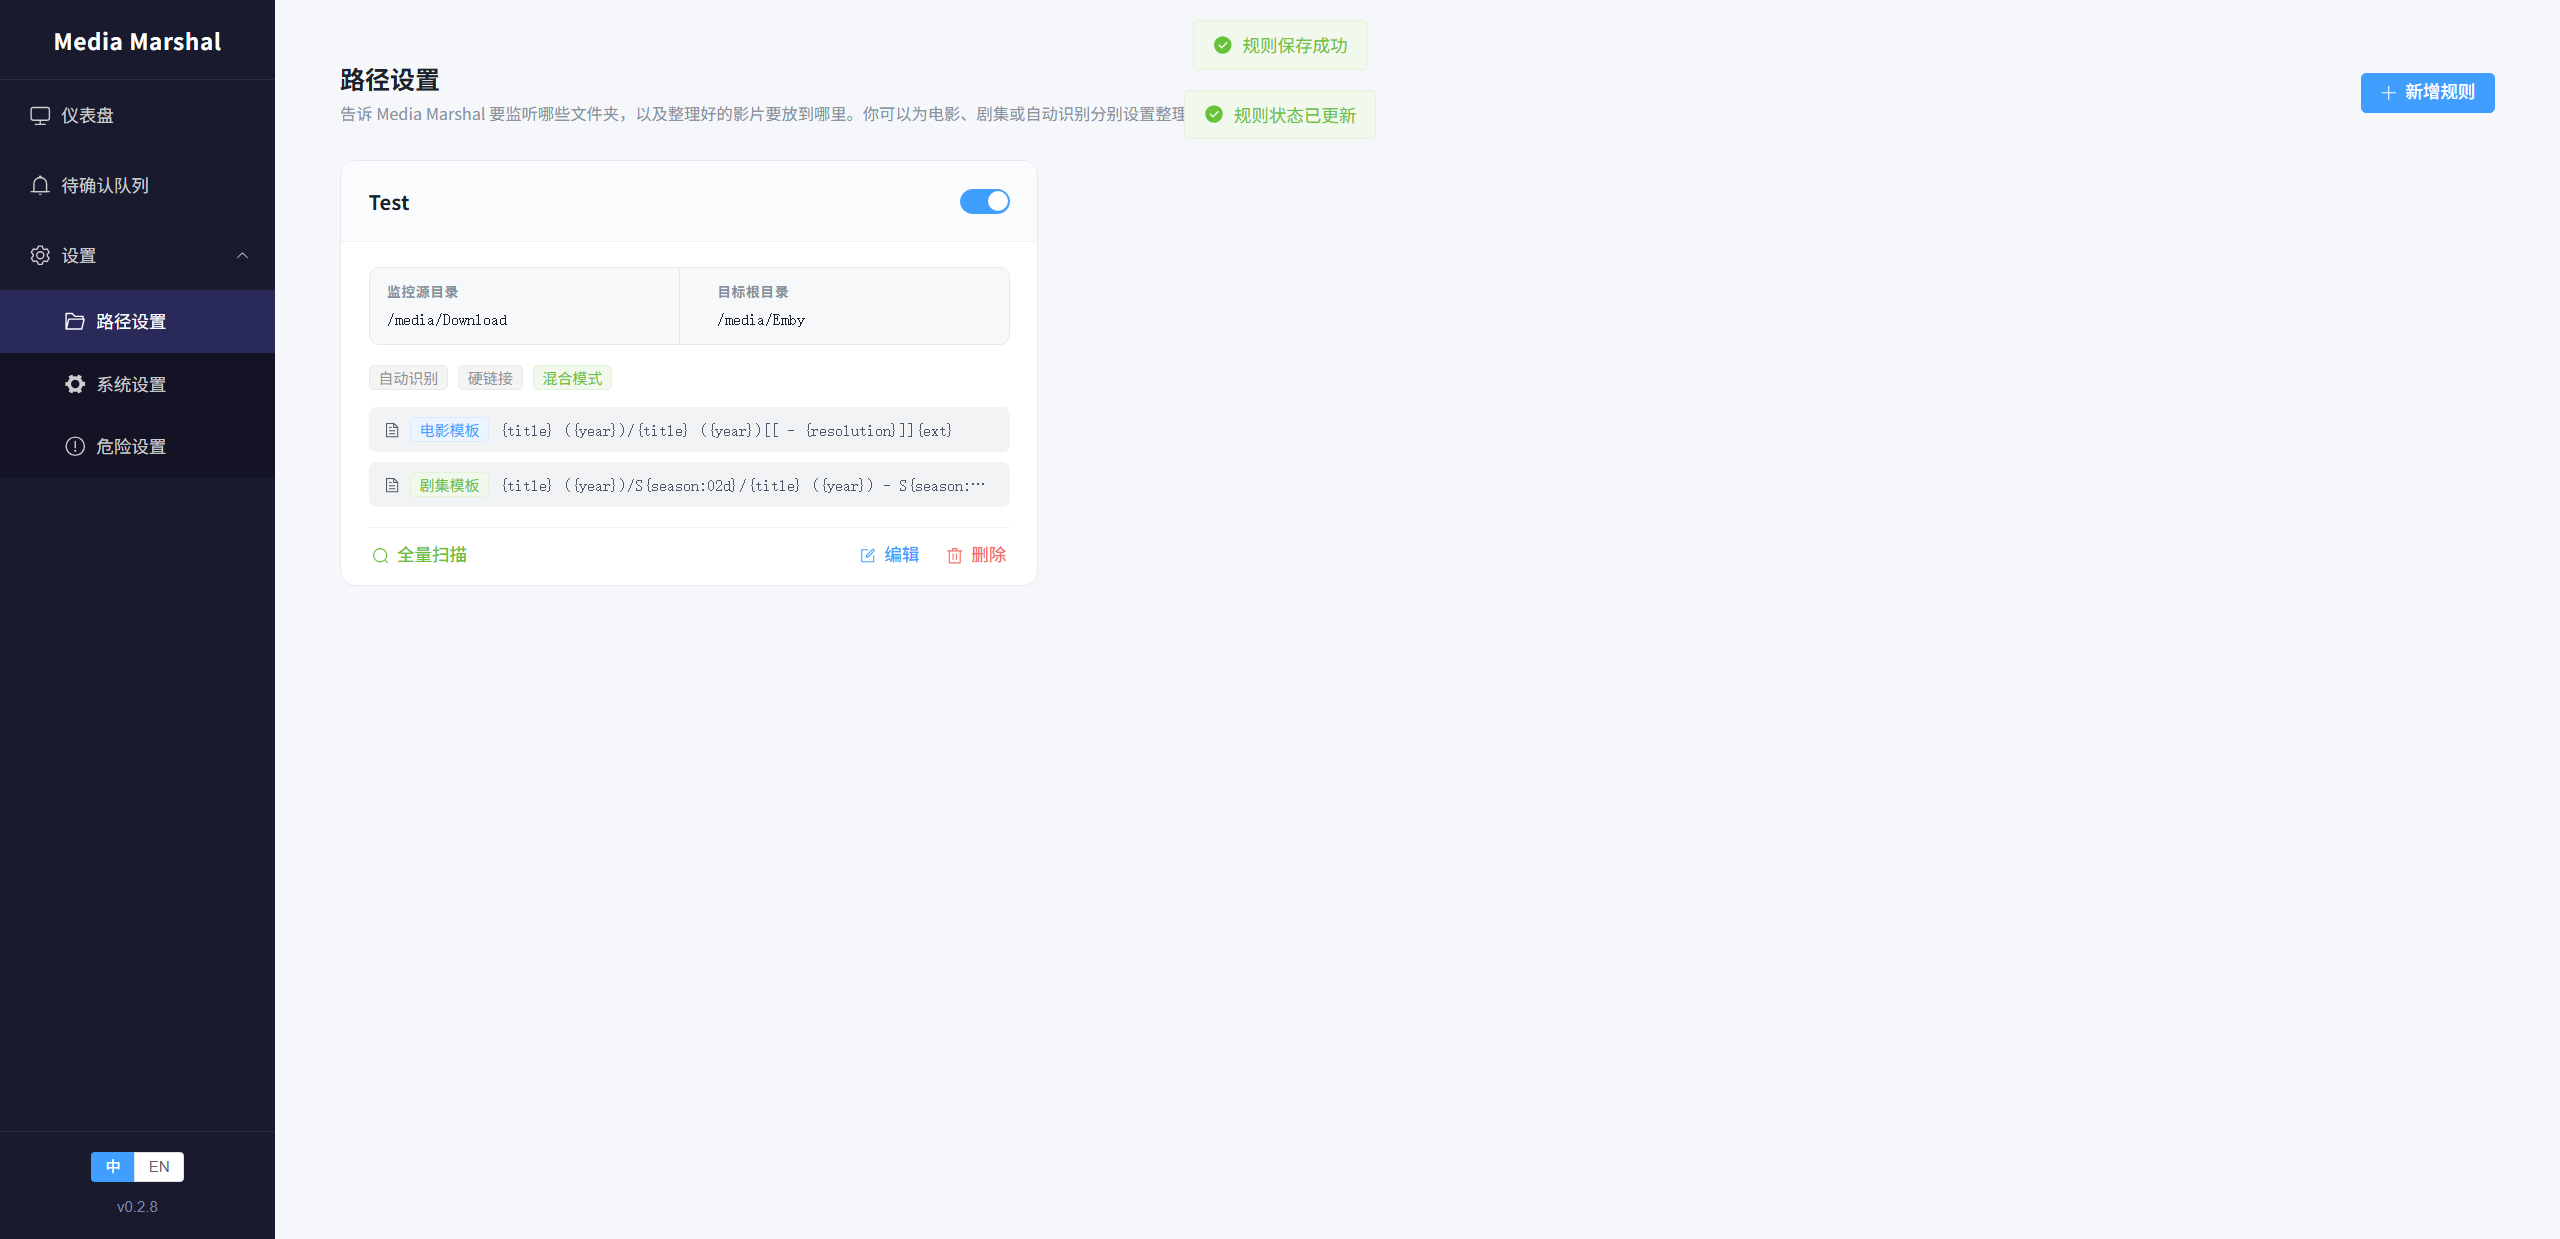Disable the Test rule switch

[x=985, y=201]
